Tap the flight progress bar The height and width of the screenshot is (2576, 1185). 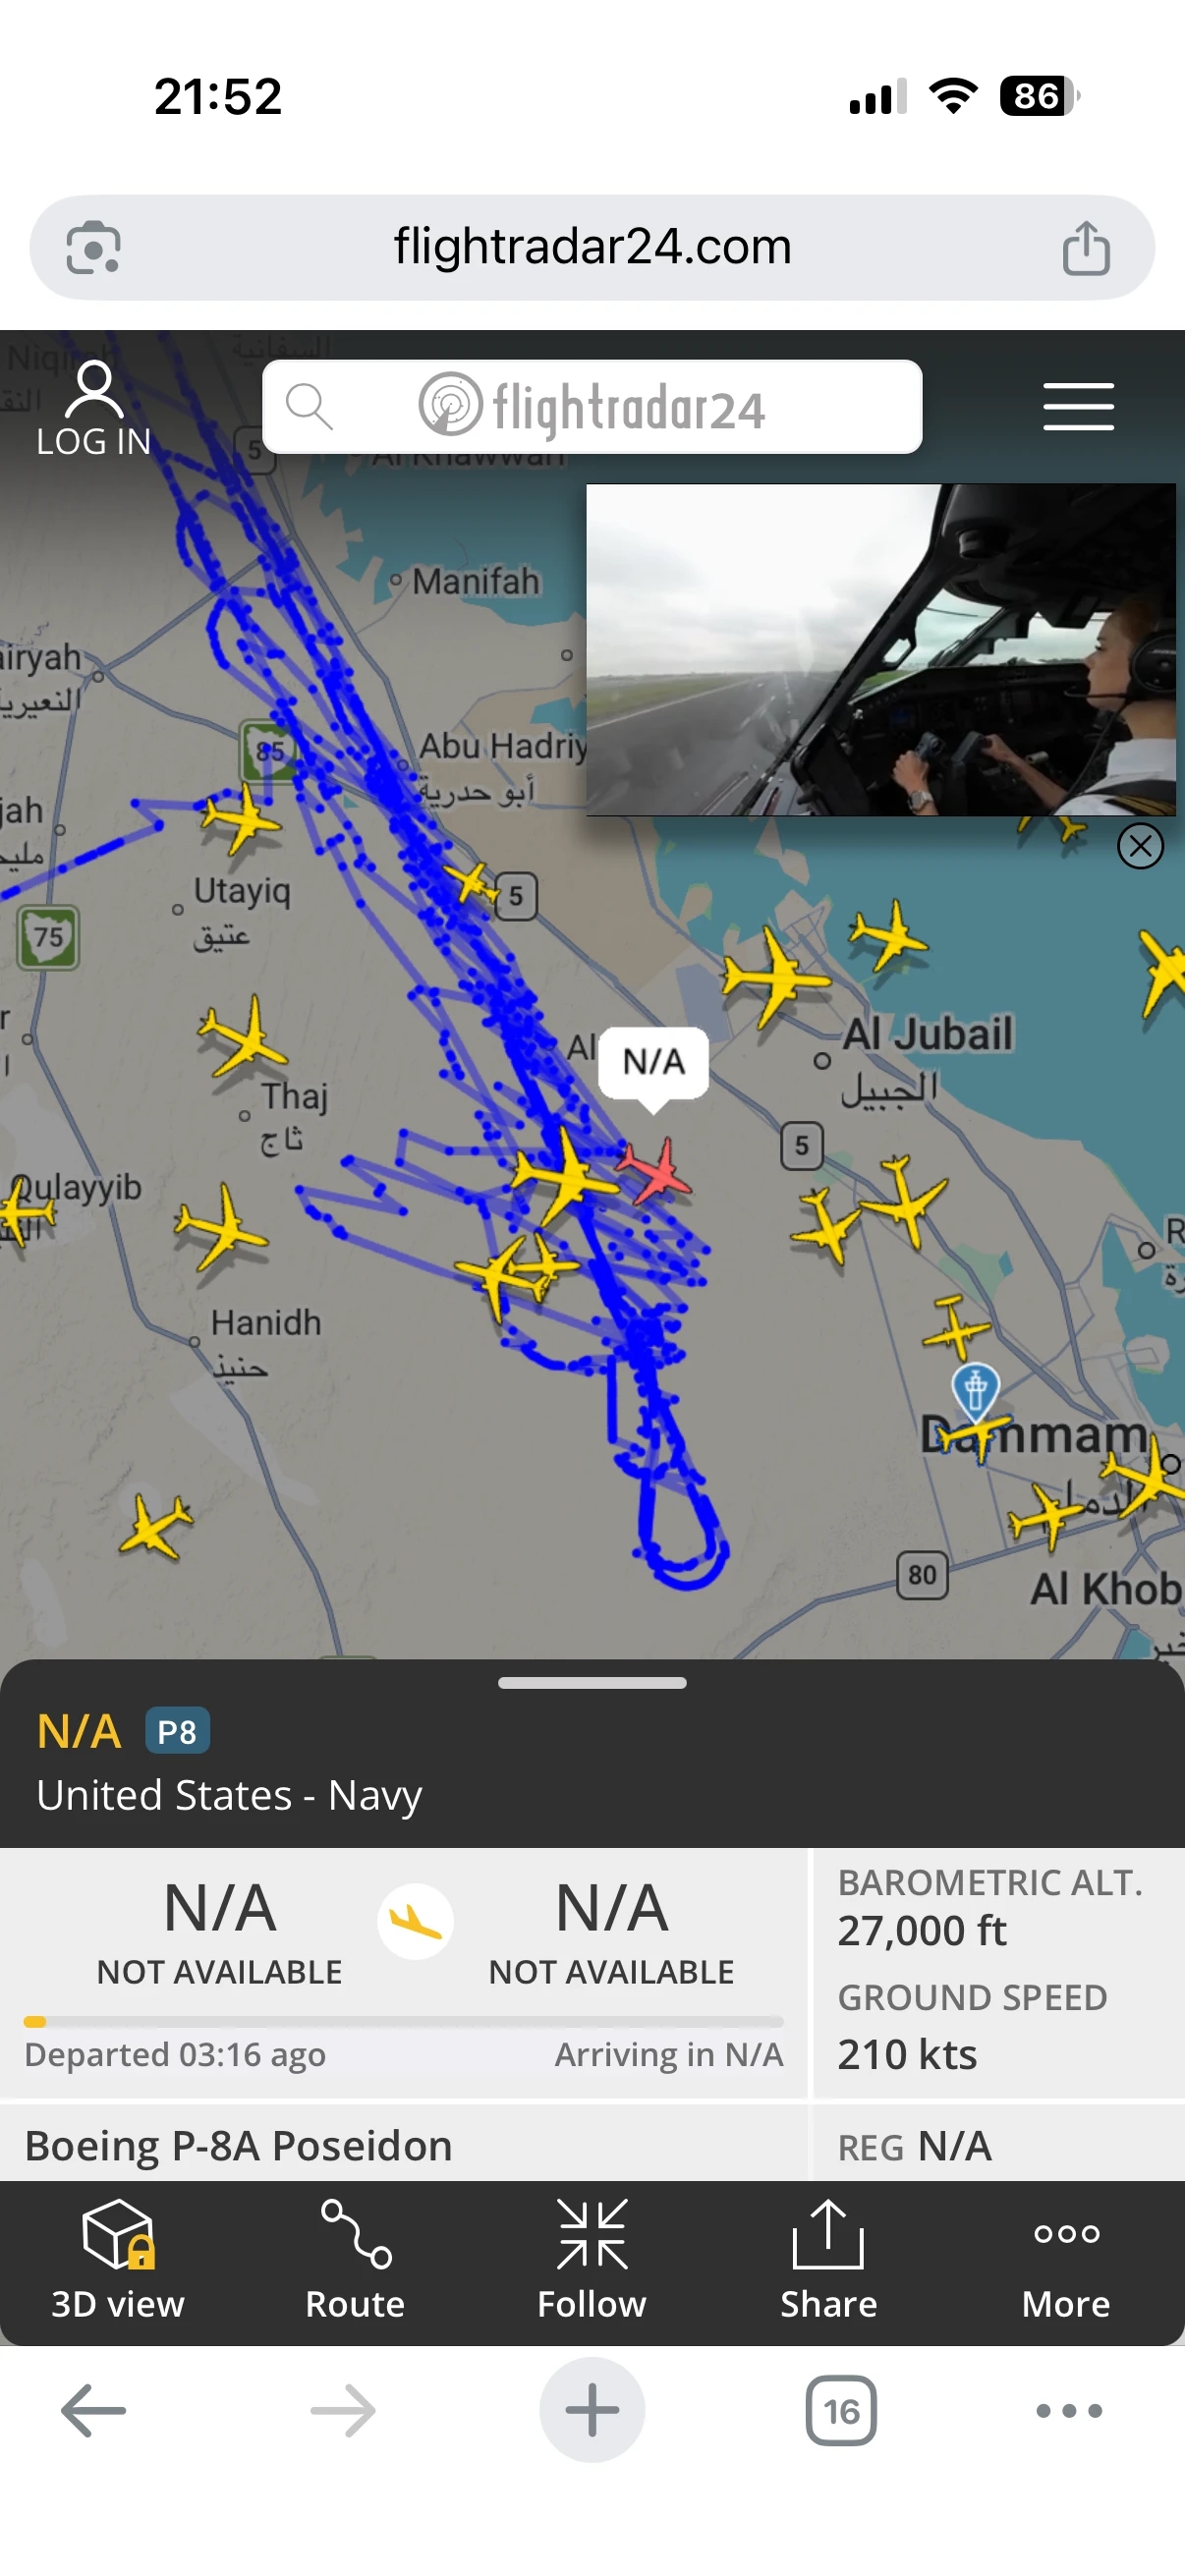point(403,2022)
